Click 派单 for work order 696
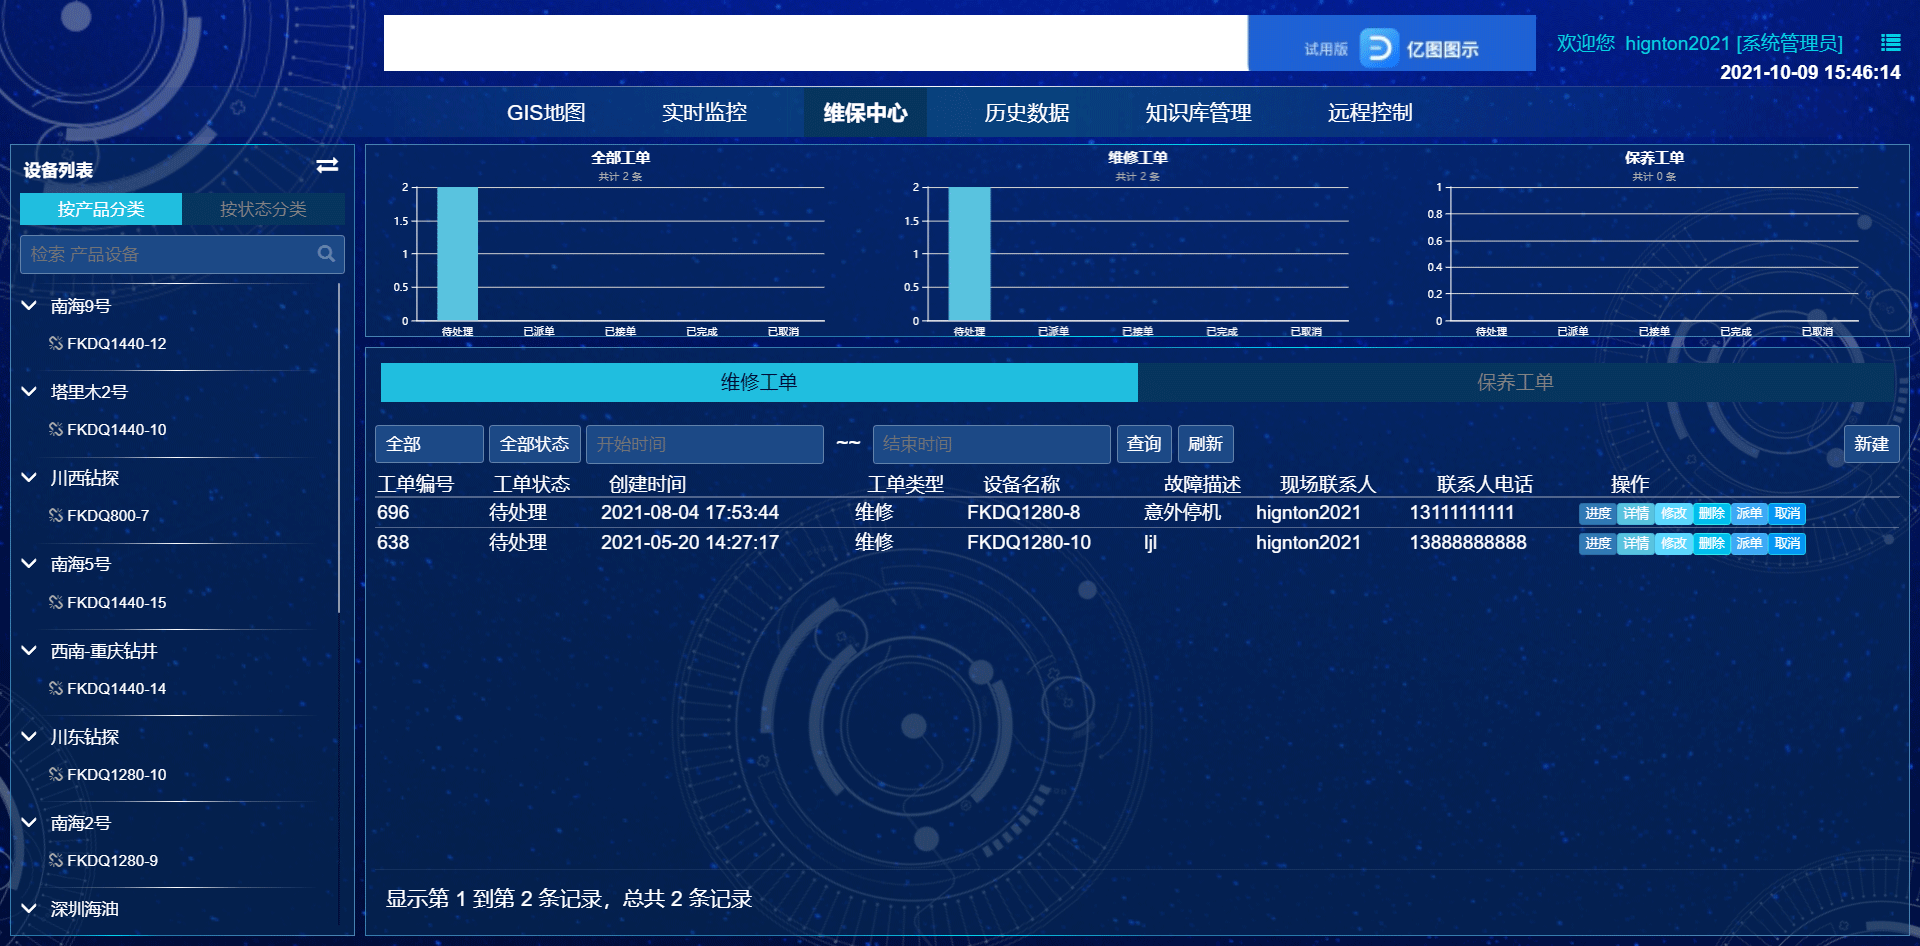The height and width of the screenshot is (946, 1920). click(x=1749, y=513)
